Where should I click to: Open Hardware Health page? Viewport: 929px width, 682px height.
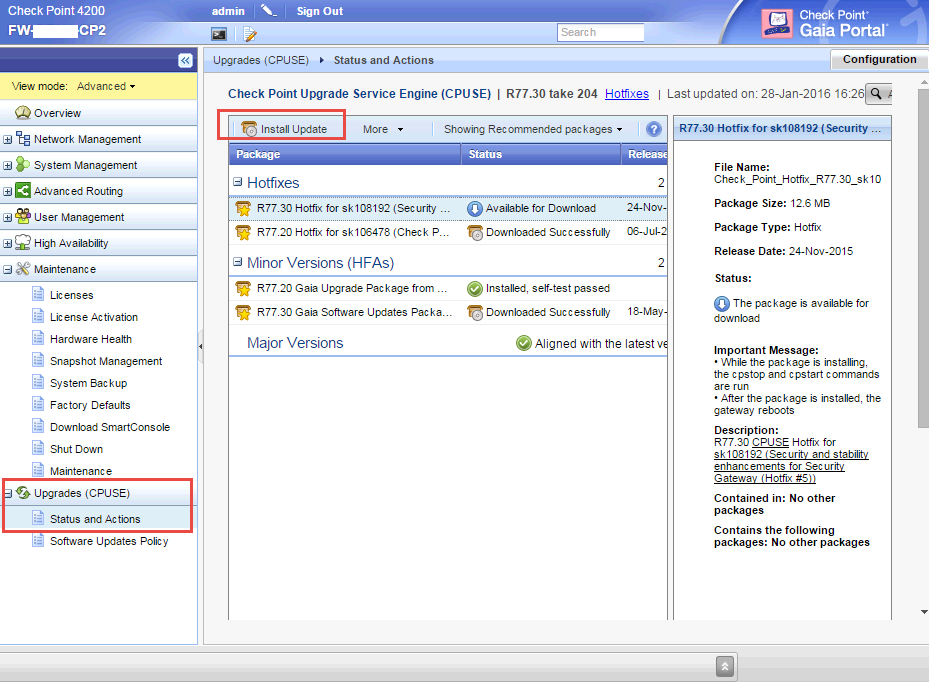(x=91, y=339)
